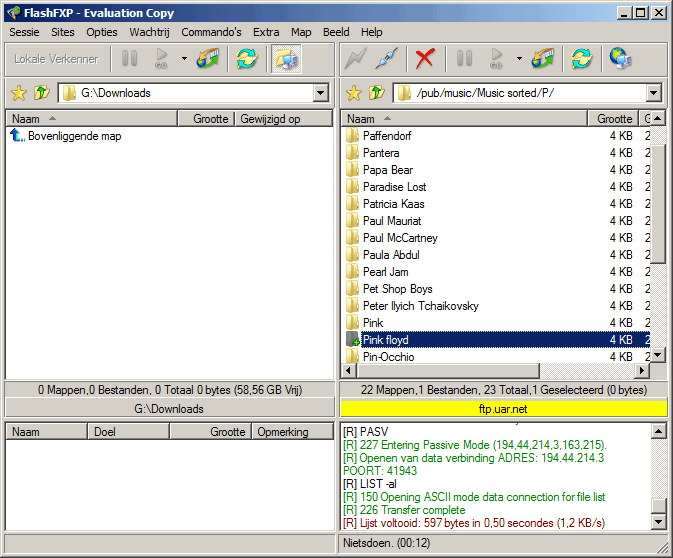Expand the G:\Downloads path dropdown
Screen dimensions: 673x558
(x=321, y=93)
